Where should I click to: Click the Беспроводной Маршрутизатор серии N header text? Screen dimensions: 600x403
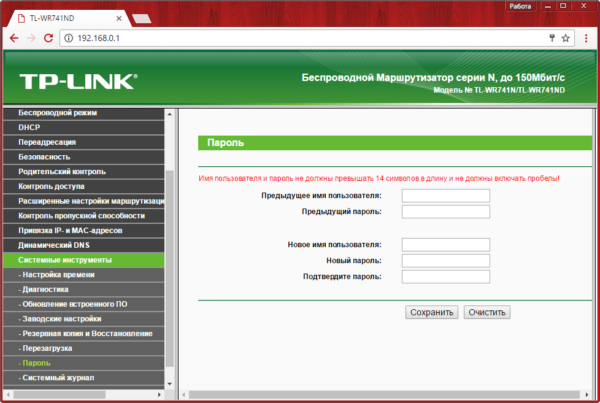pos(433,78)
